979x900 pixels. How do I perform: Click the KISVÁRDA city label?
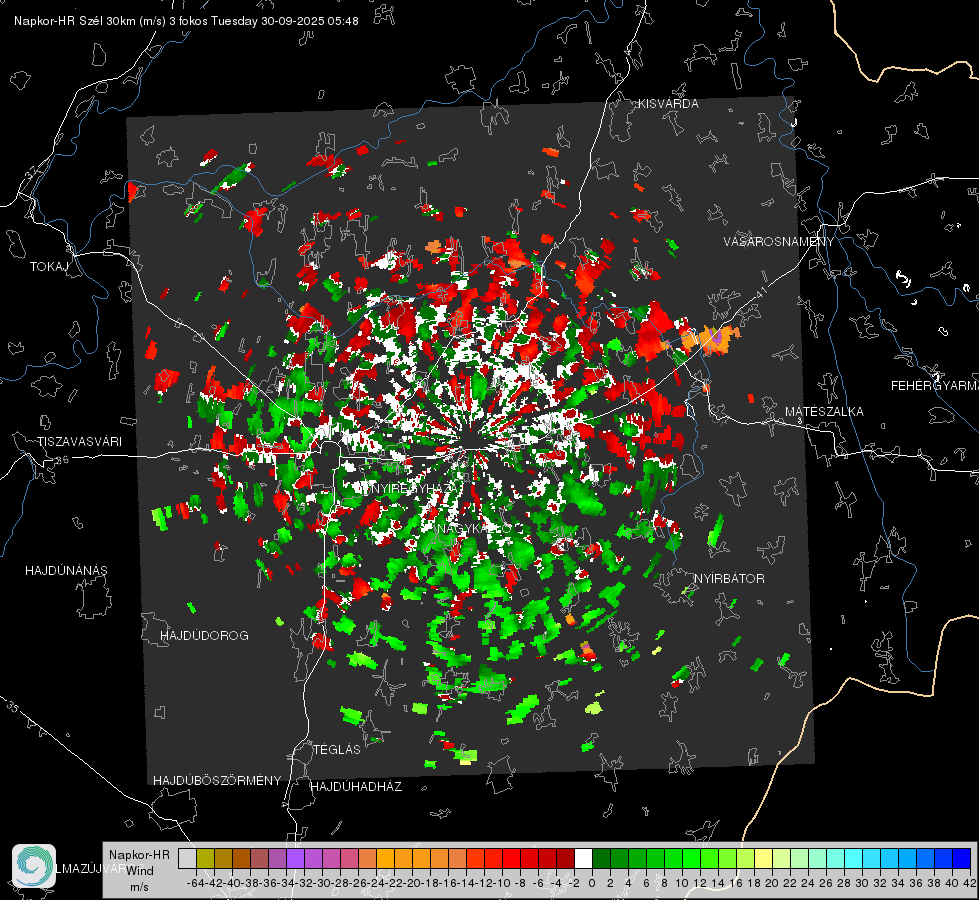(668, 104)
